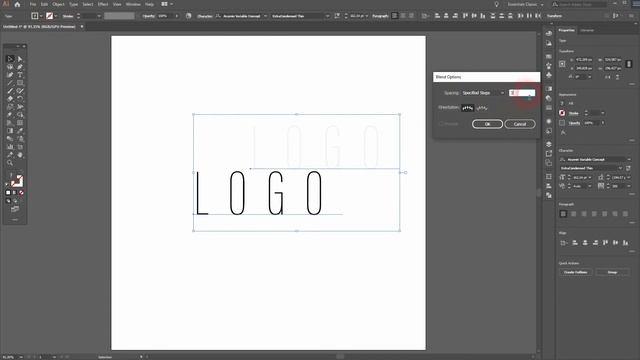
Task: Open font style dropdown in control bar
Action: 327,16
